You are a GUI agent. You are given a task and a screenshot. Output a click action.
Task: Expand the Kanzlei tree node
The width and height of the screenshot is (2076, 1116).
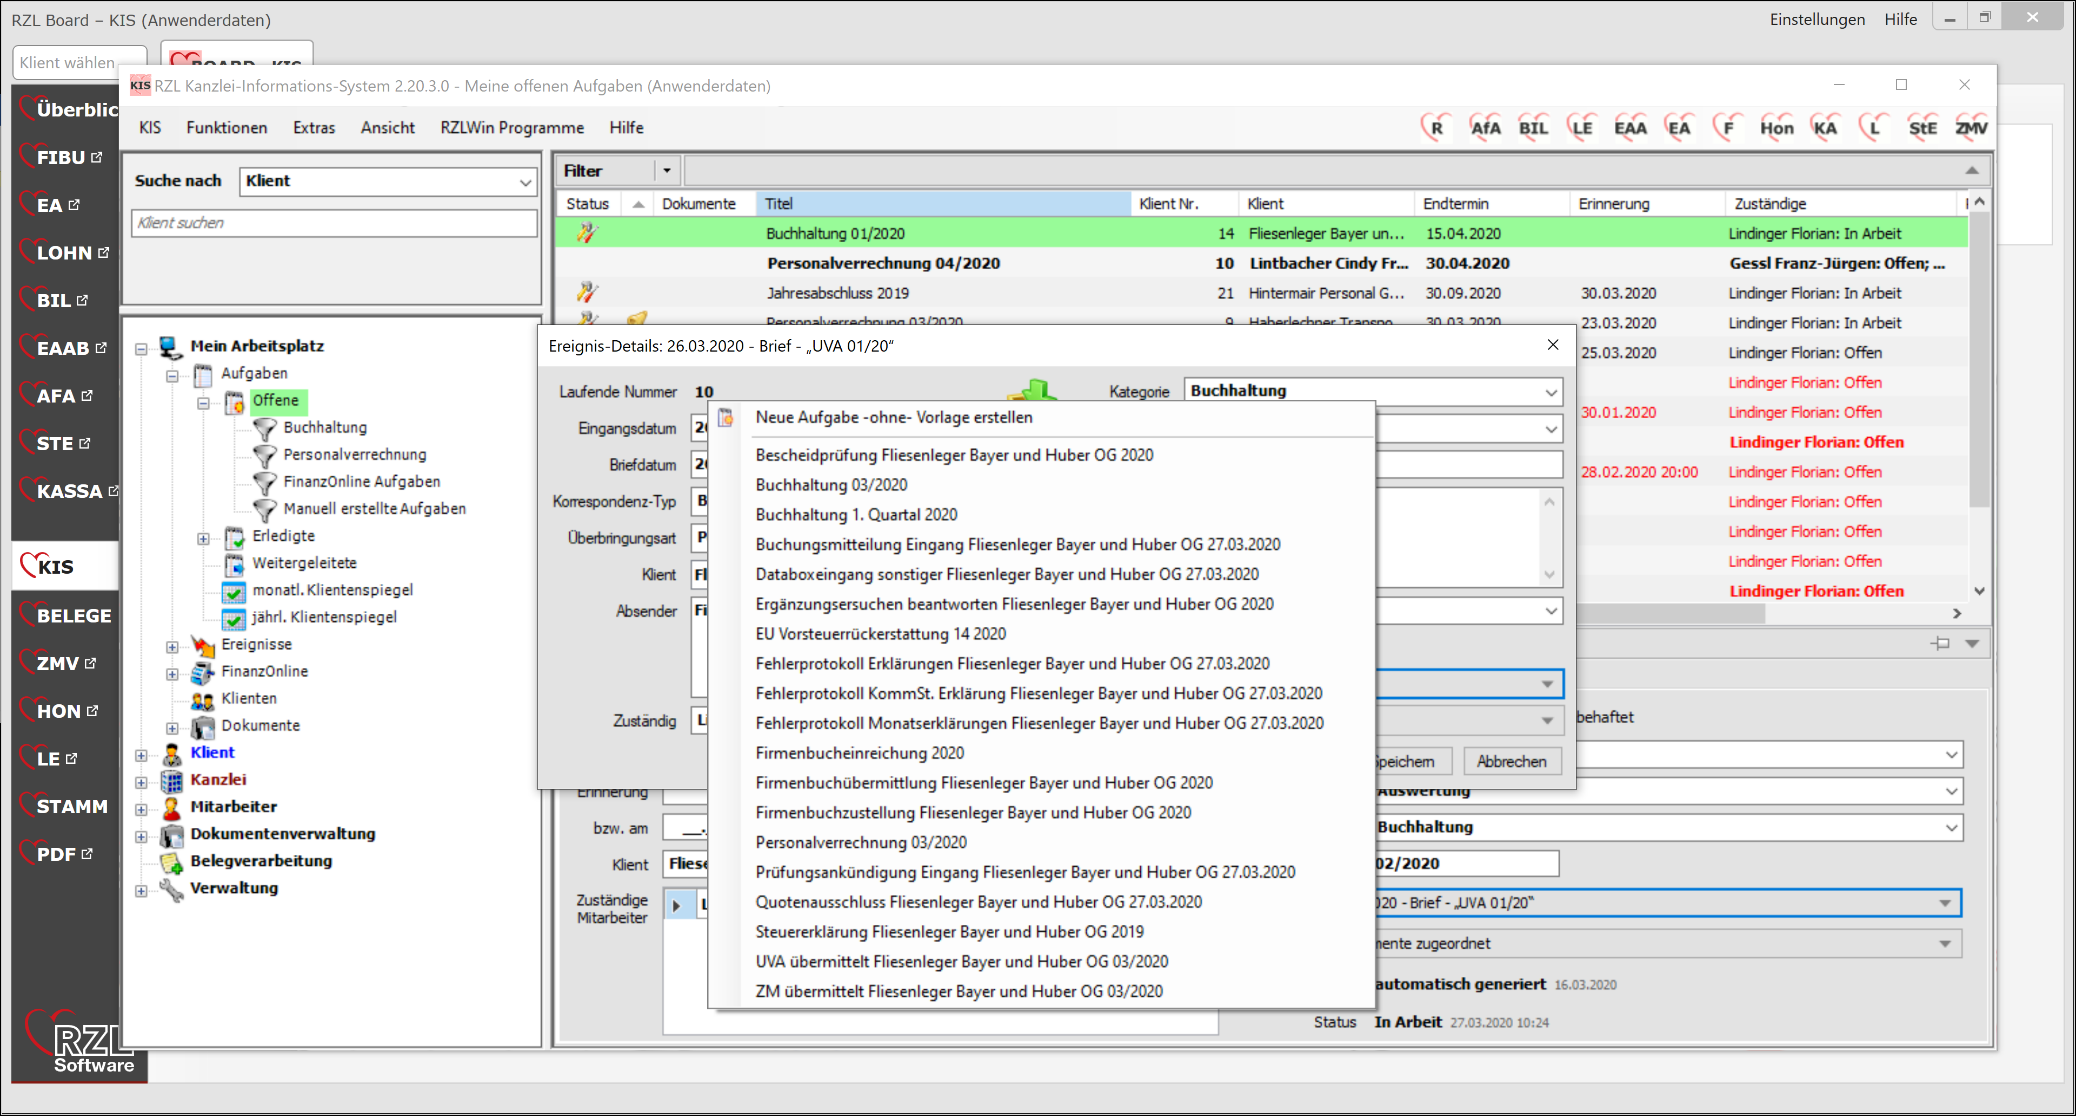point(141,781)
